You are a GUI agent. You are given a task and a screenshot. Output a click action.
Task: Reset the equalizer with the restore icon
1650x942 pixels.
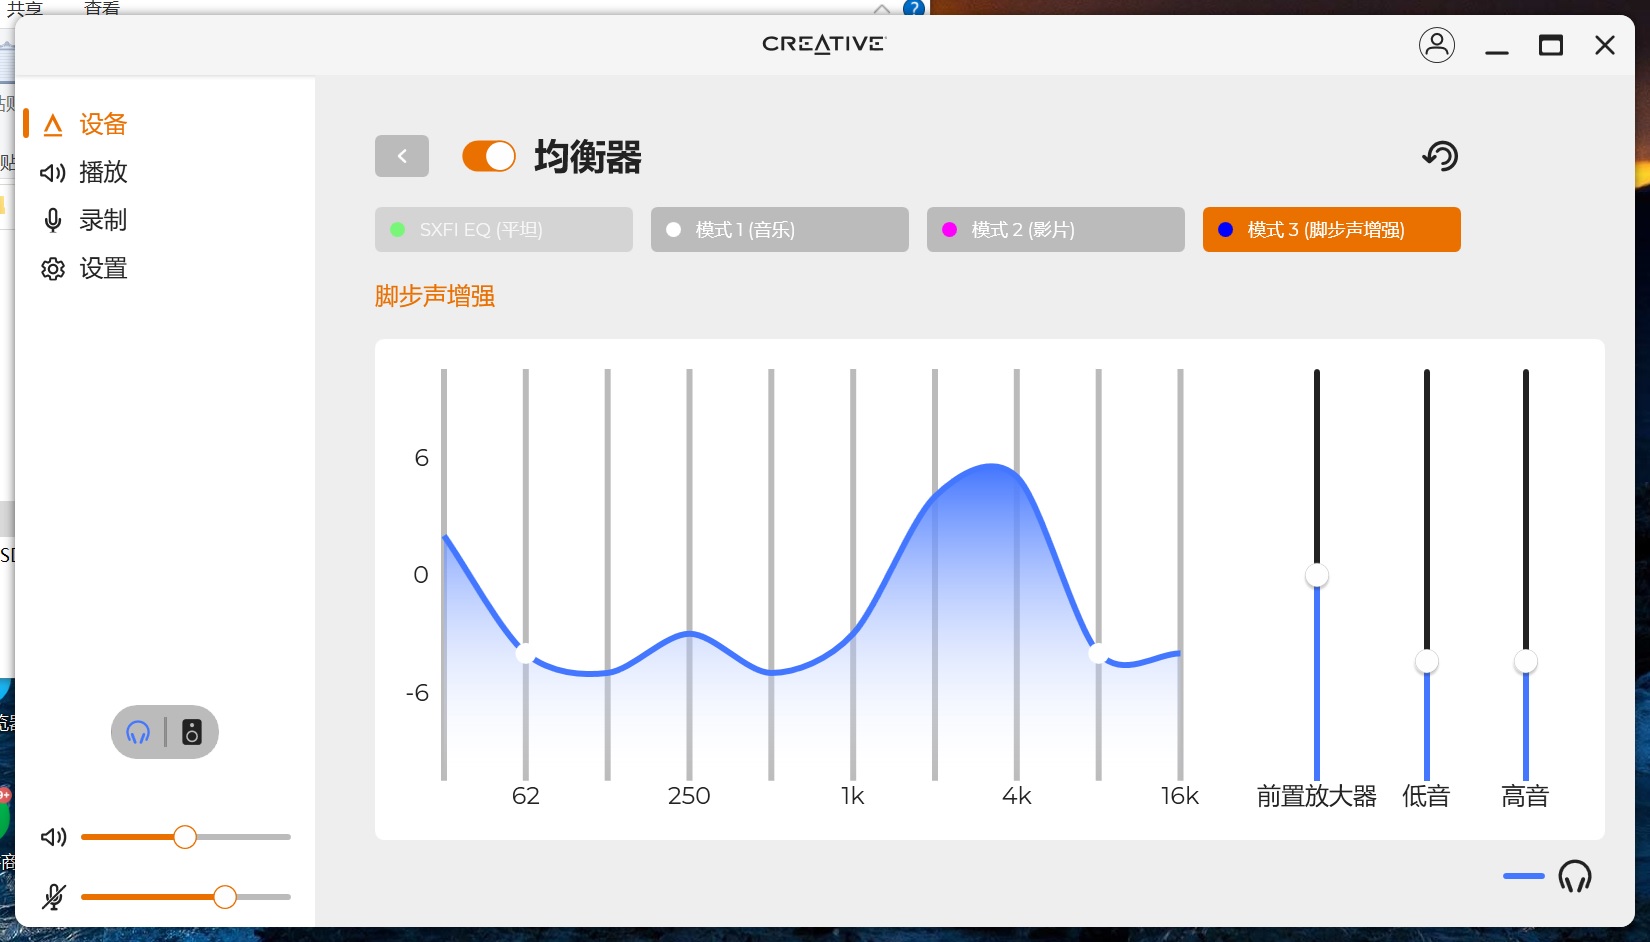click(1440, 156)
